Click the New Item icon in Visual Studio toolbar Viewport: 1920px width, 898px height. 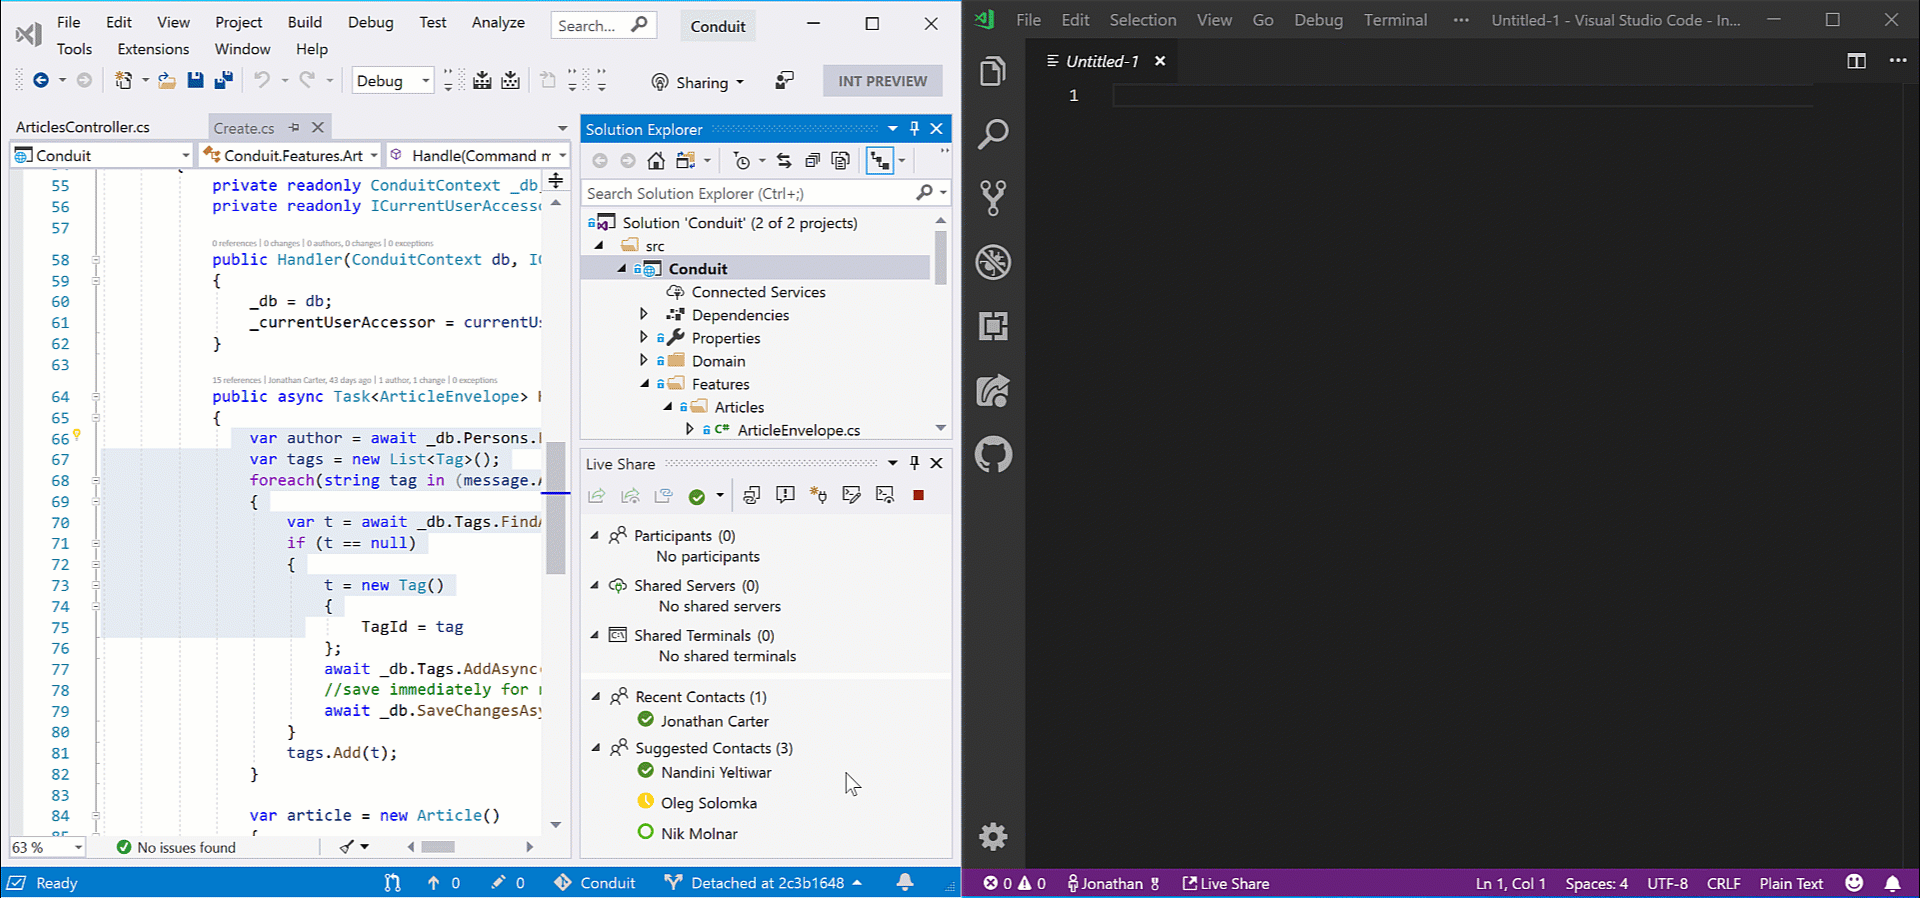124,81
